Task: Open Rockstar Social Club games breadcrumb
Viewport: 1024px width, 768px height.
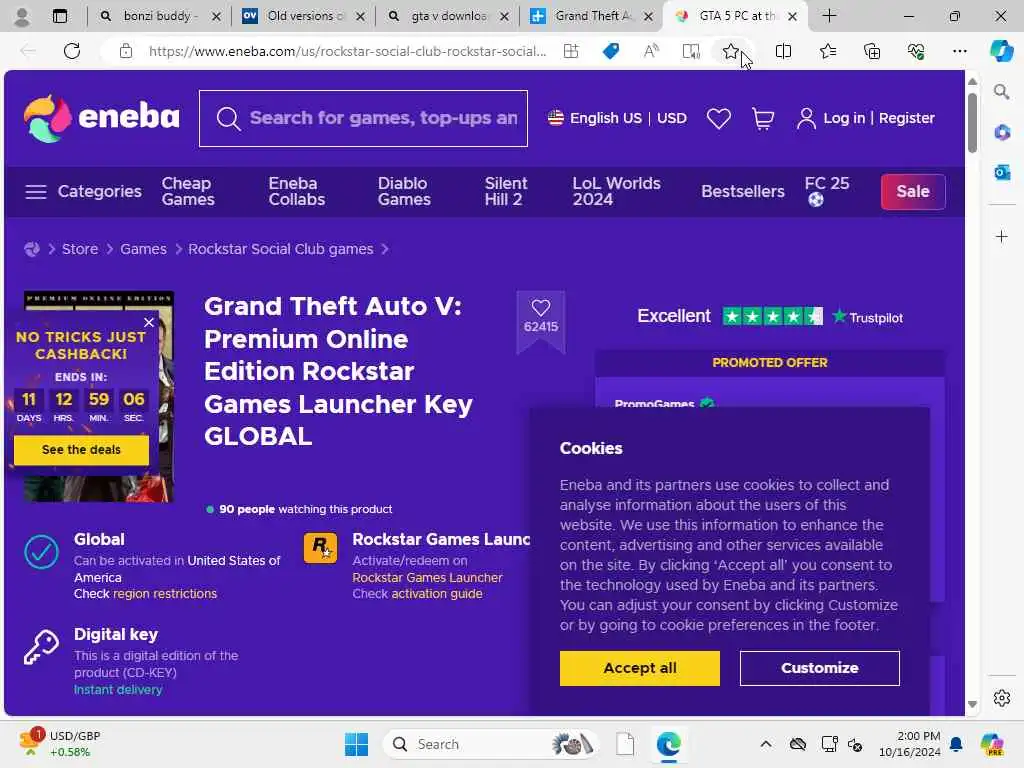Action: pos(281,249)
